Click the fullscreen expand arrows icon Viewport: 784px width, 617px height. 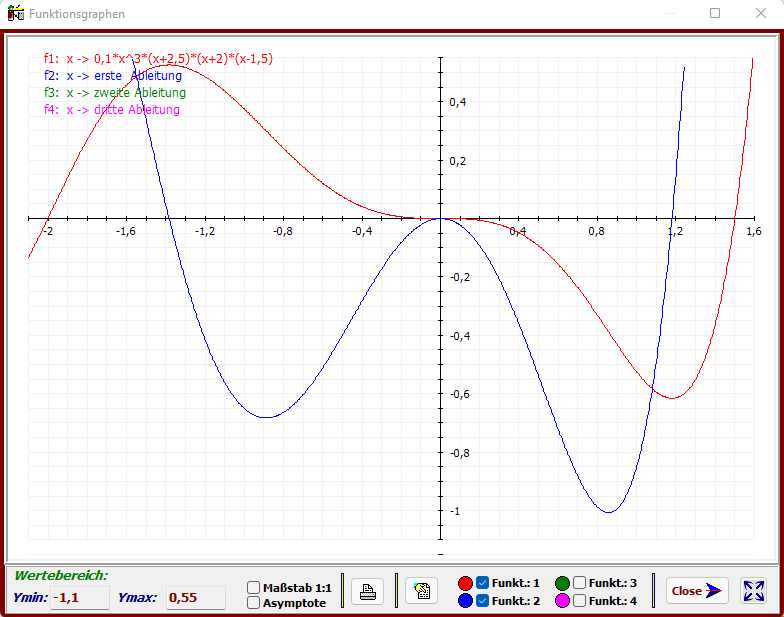753,591
